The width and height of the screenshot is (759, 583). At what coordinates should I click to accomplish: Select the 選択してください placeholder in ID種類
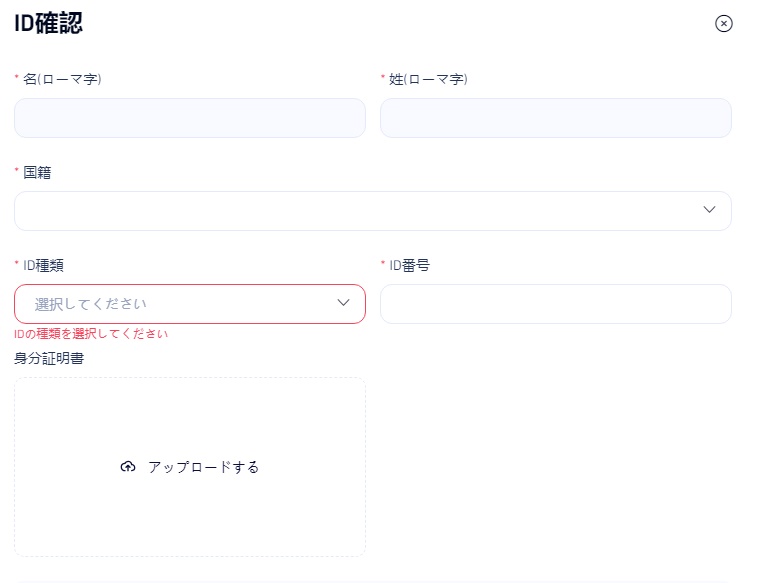pos(91,304)
